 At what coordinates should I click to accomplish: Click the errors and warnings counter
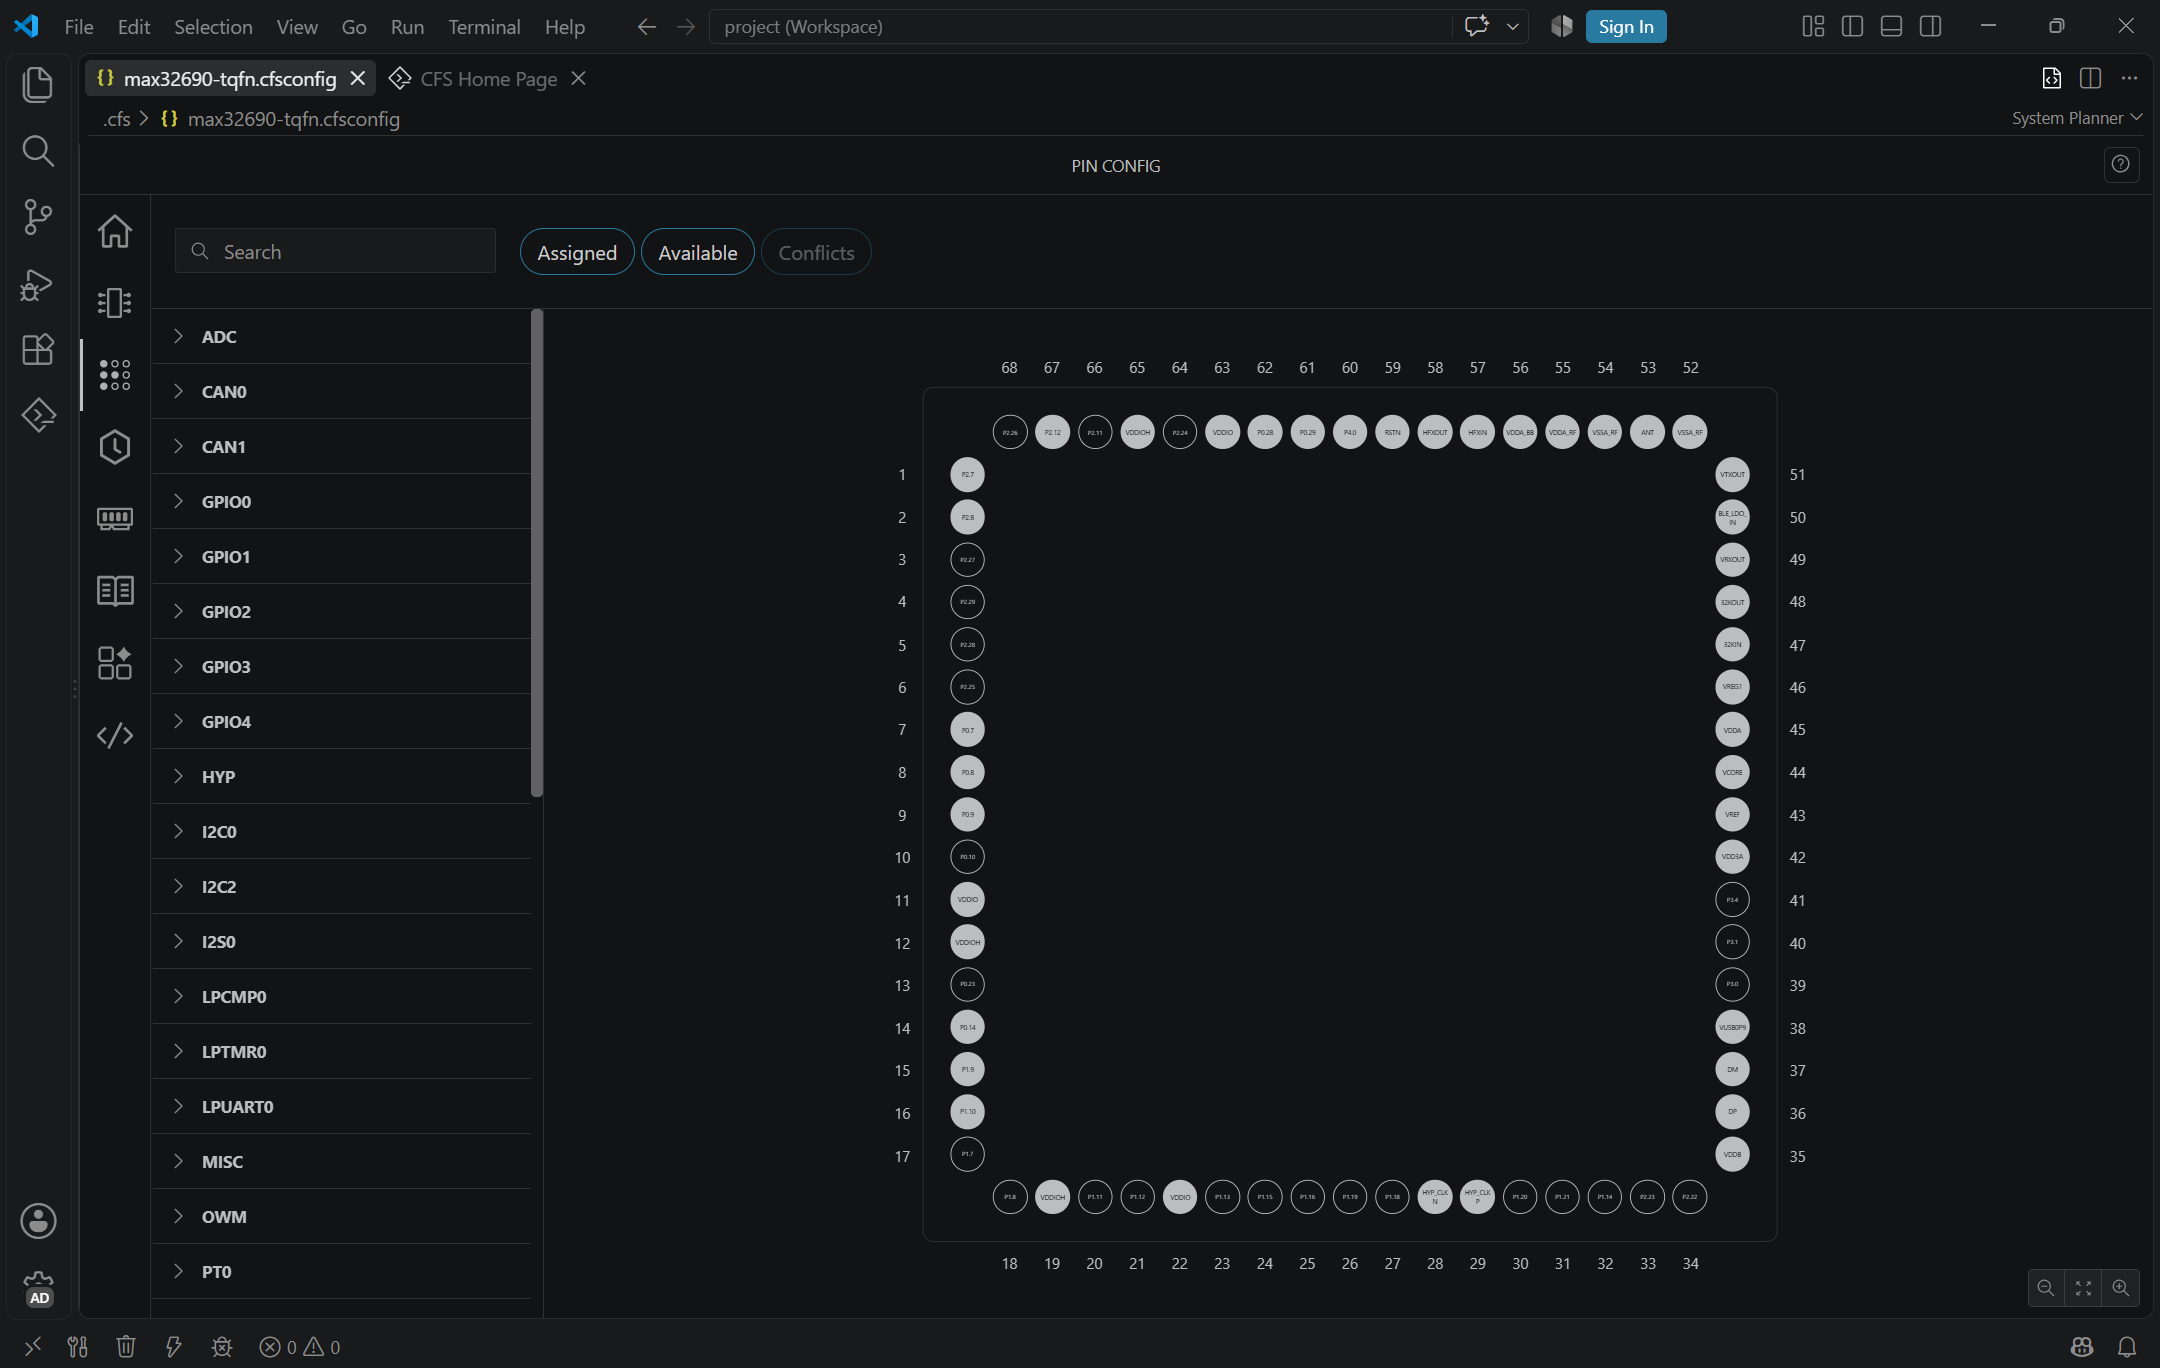pyautogui.click(x=300, y=1347)
